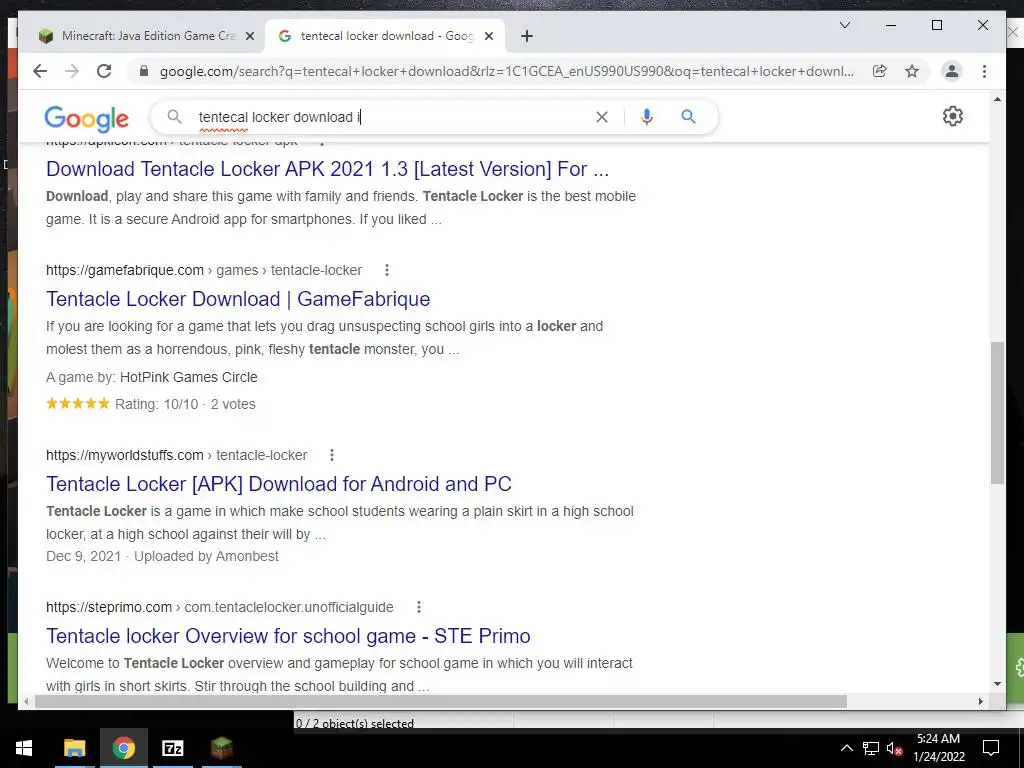Click the scroll-up arrow of page scrollbar
This screenshot has width=1024, height=768.
coord(997,99)
